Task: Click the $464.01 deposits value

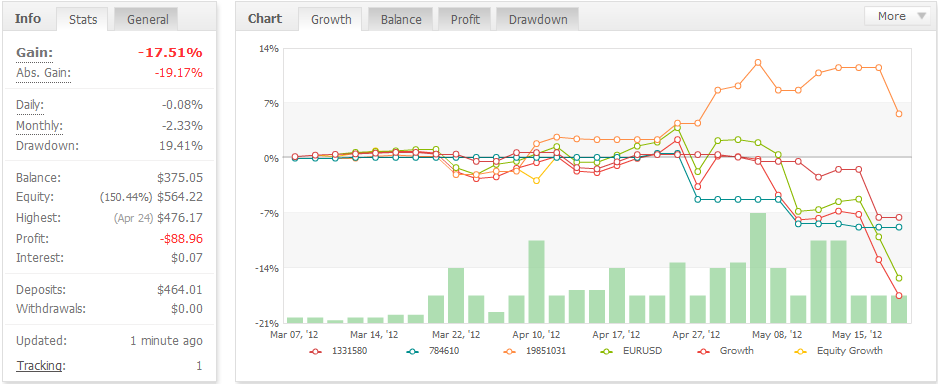Action: coord(179,290)
